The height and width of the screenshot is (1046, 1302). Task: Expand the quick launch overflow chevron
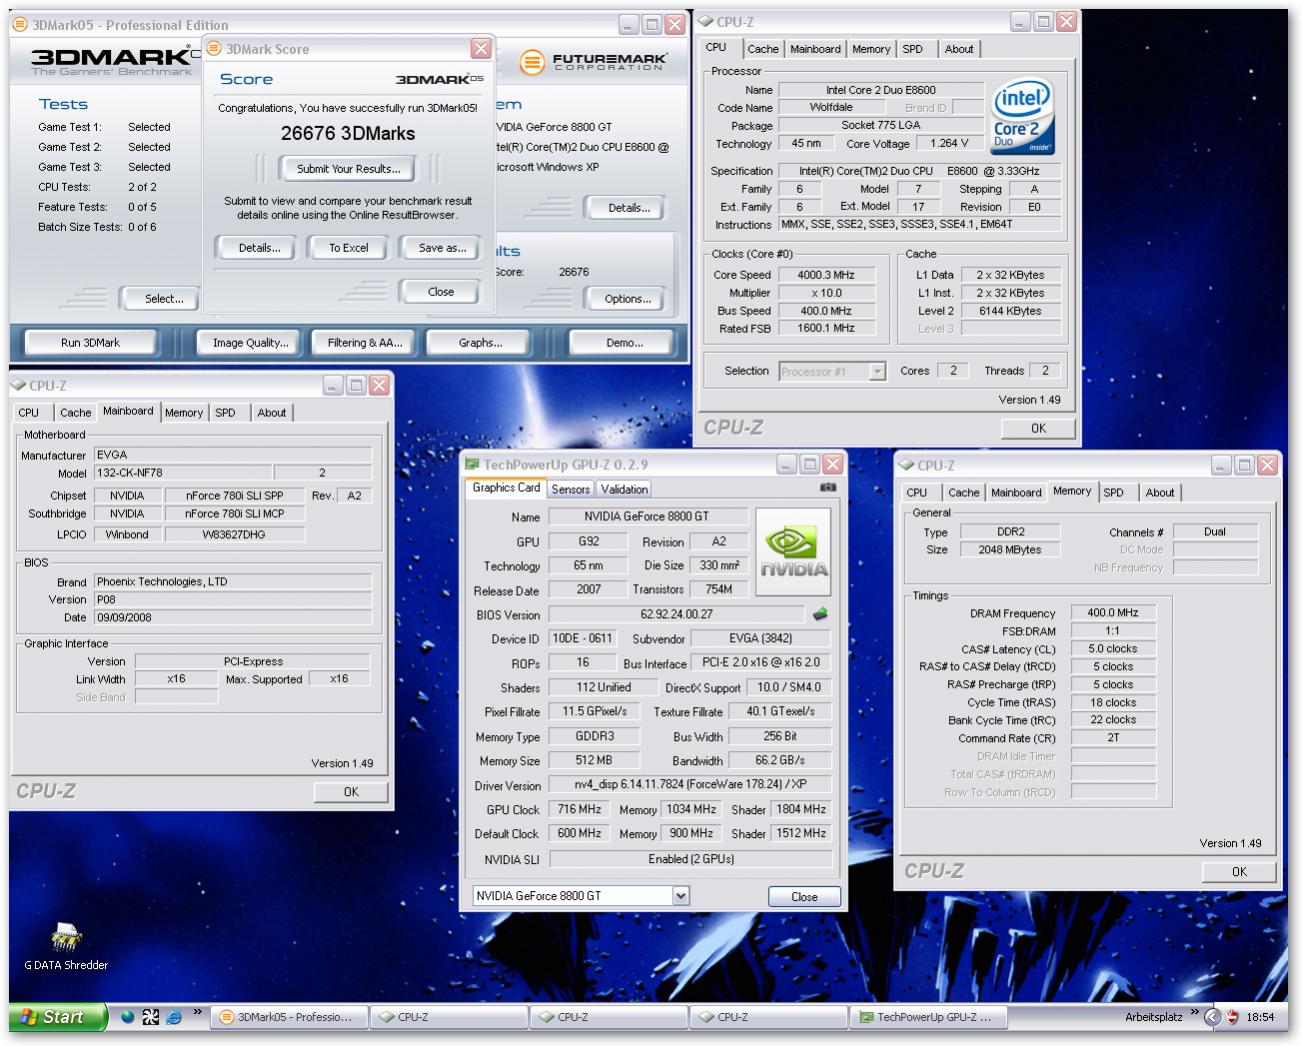tap(197, 1013)
